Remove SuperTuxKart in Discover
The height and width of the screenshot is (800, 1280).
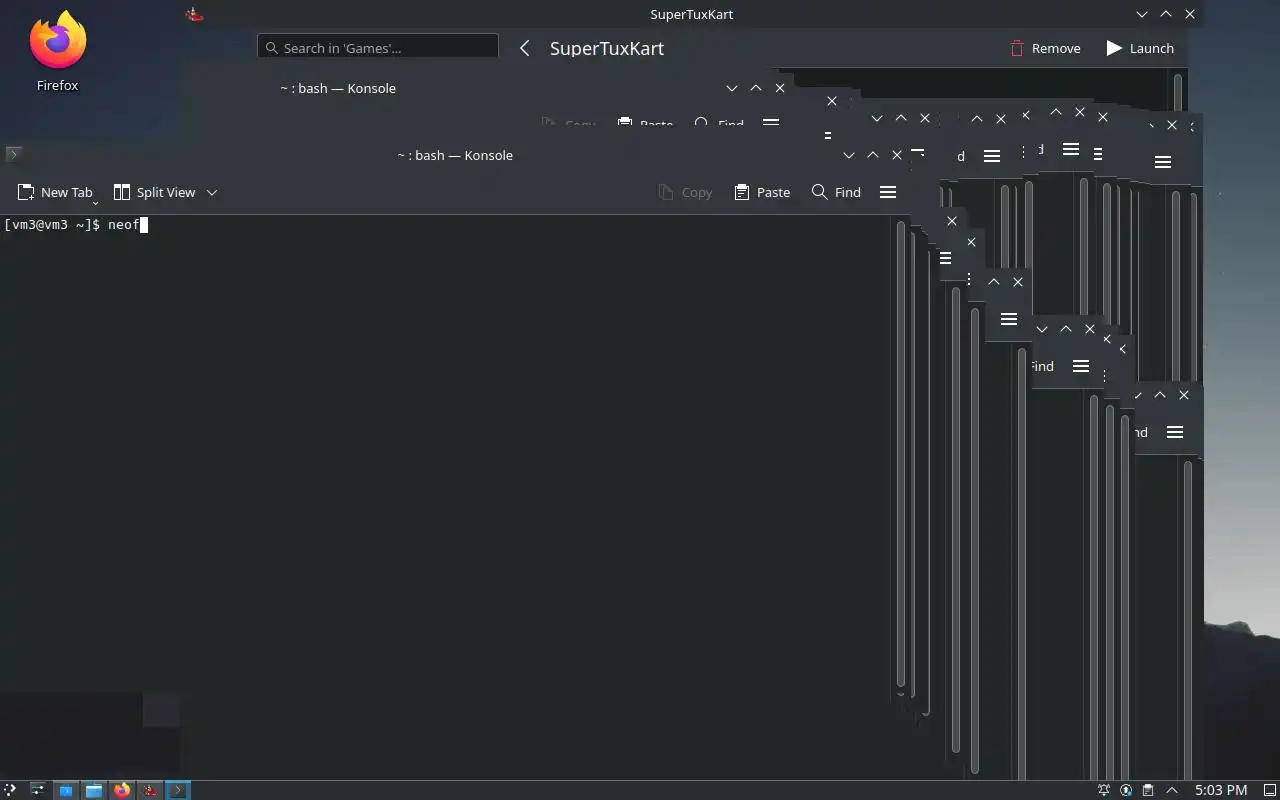pyautogui.click(x=1045, y=48)
